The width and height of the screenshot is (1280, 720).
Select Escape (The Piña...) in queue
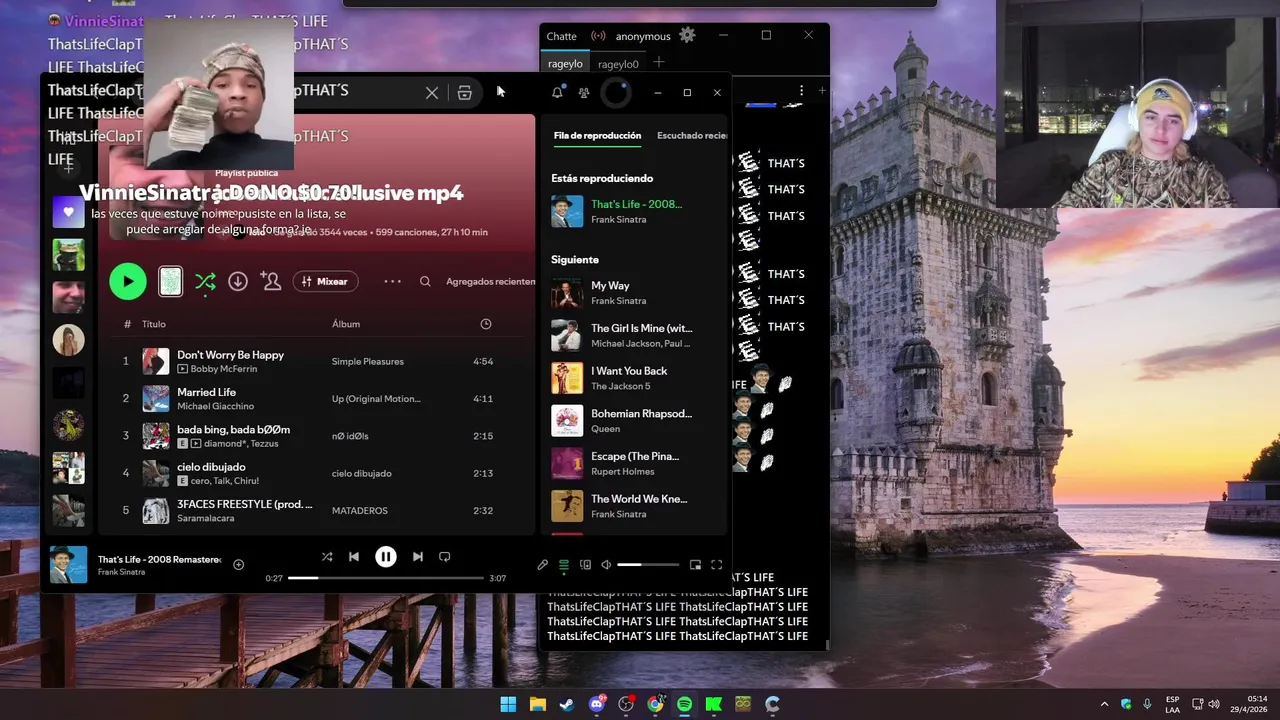point(636,463)
